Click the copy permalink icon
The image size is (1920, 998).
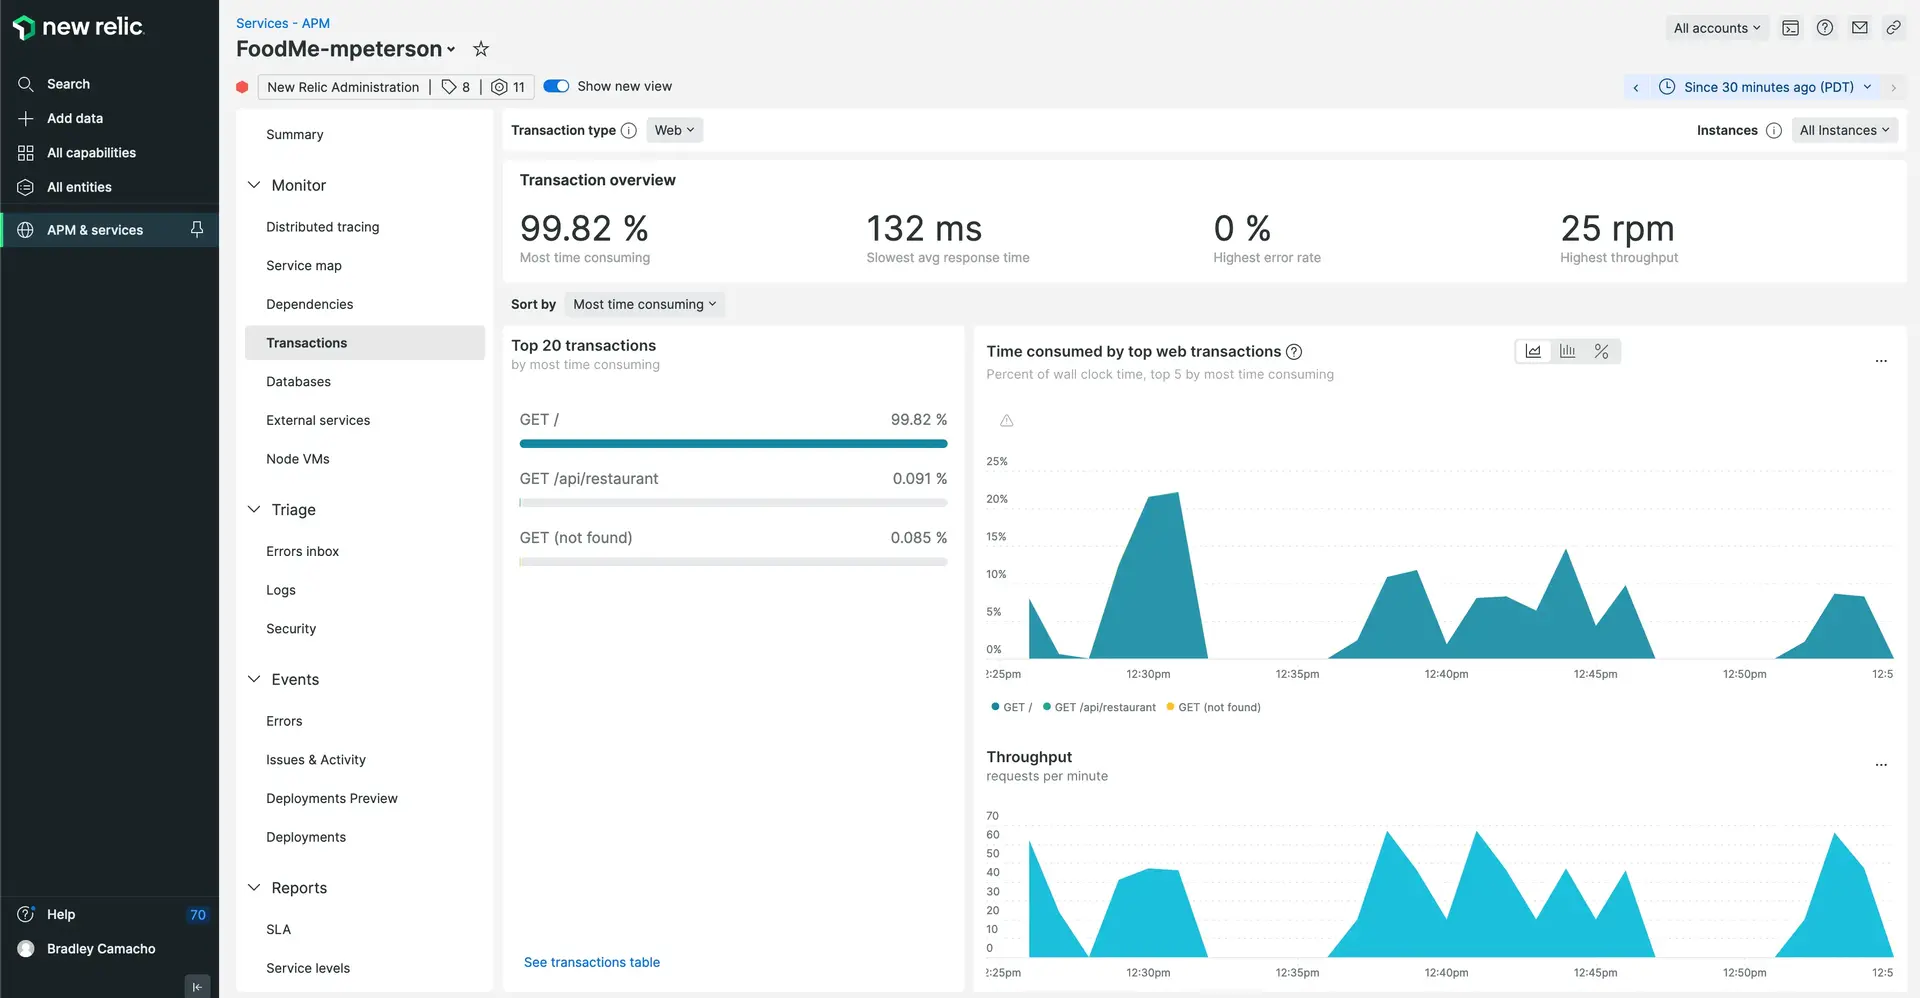click(1893, 28)
